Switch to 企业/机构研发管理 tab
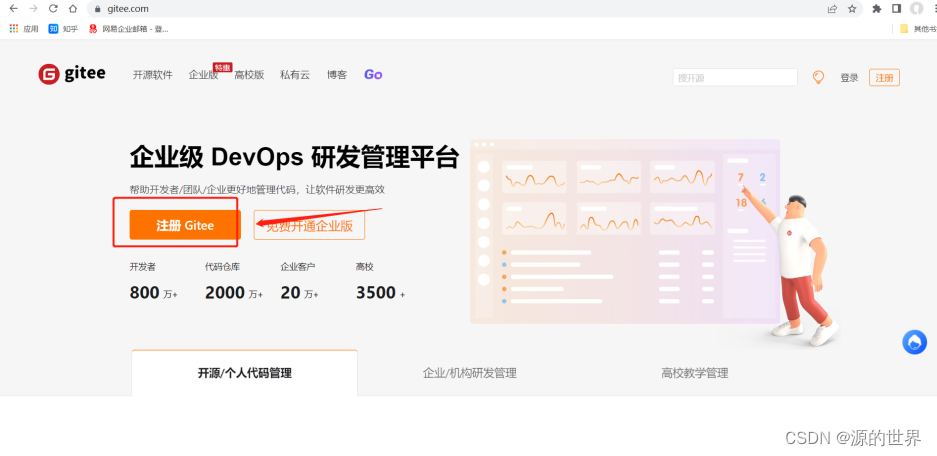Screen dimensions: 937x456 pos(470,374)
